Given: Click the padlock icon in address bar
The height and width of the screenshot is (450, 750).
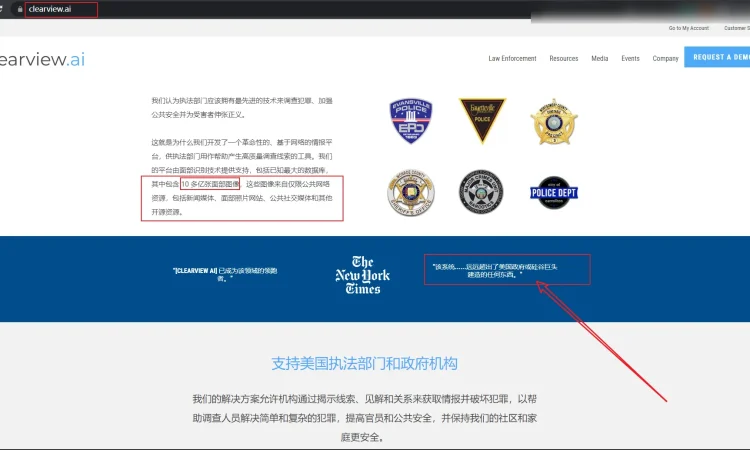Looking at the screenshot, I should tap(18, 9).
